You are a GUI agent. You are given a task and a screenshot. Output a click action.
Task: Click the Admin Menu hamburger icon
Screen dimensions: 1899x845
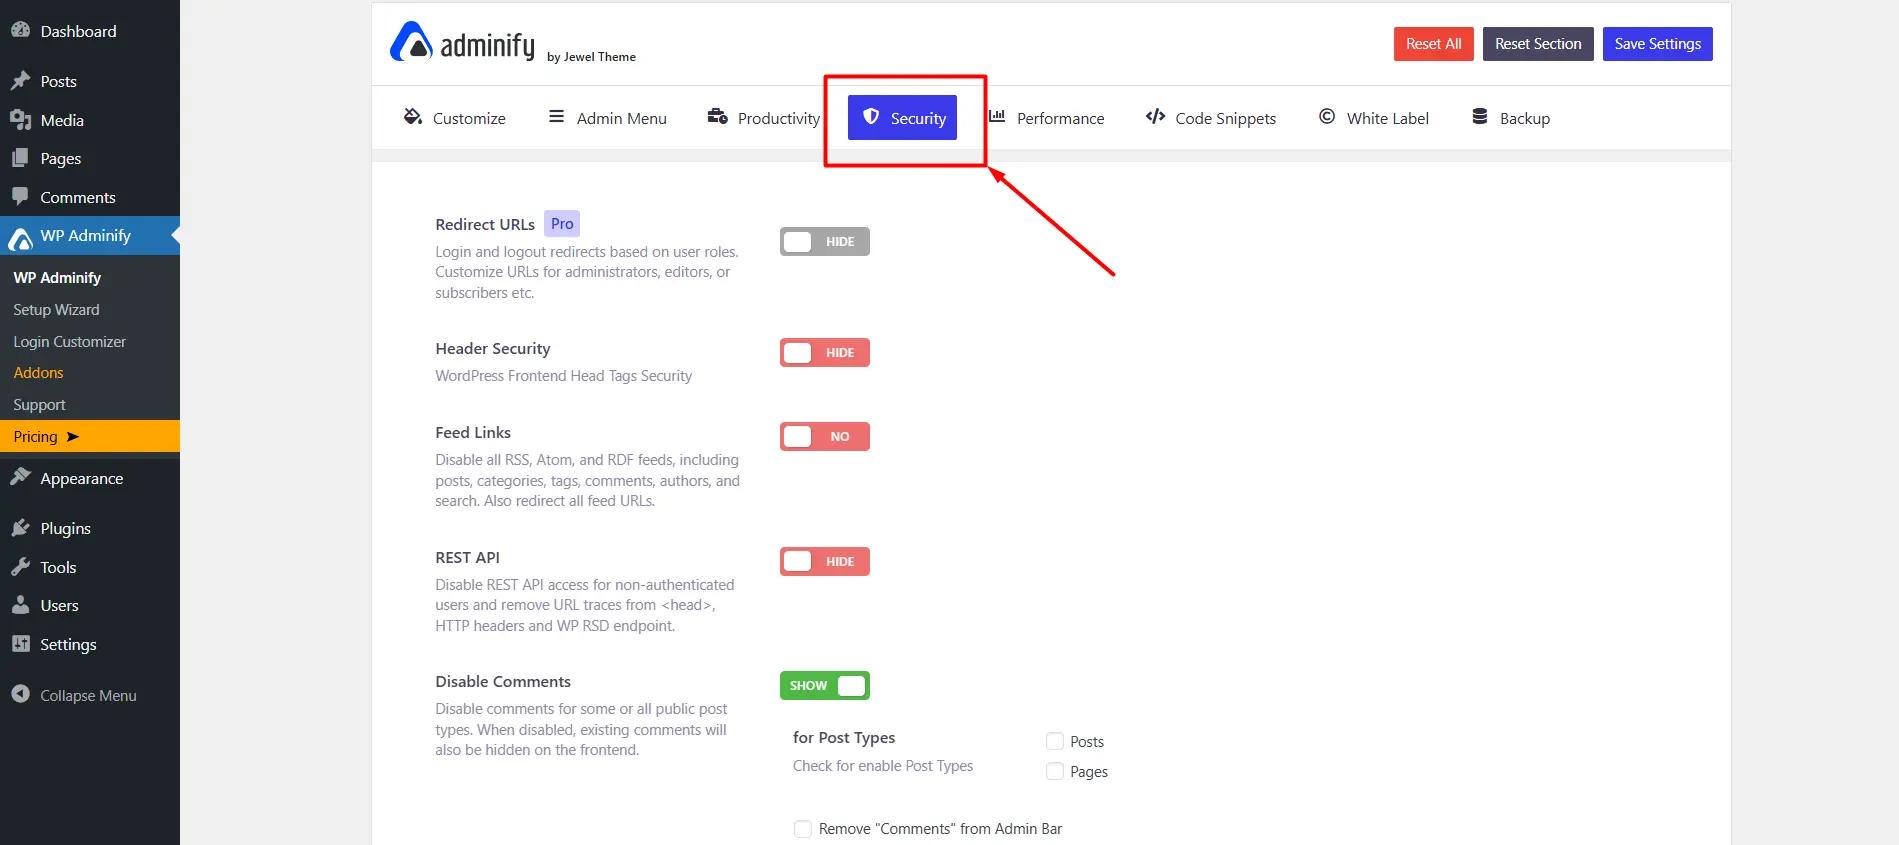557,117
